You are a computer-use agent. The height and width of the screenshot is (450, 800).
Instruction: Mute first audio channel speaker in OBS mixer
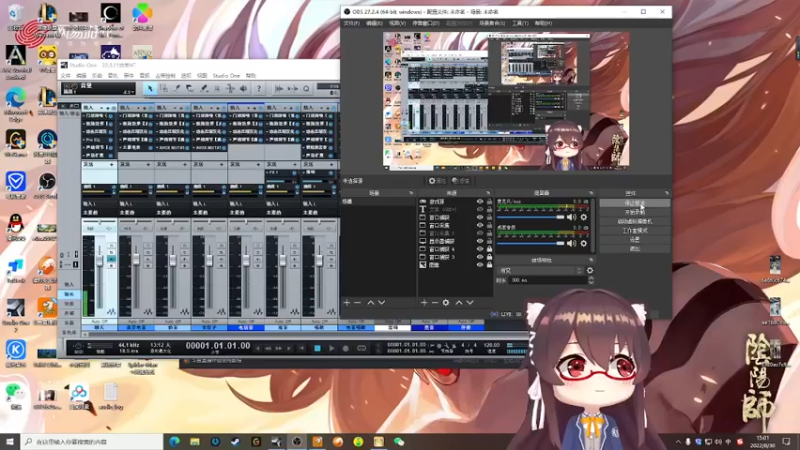pyautogui.click(x=571, y=217)
